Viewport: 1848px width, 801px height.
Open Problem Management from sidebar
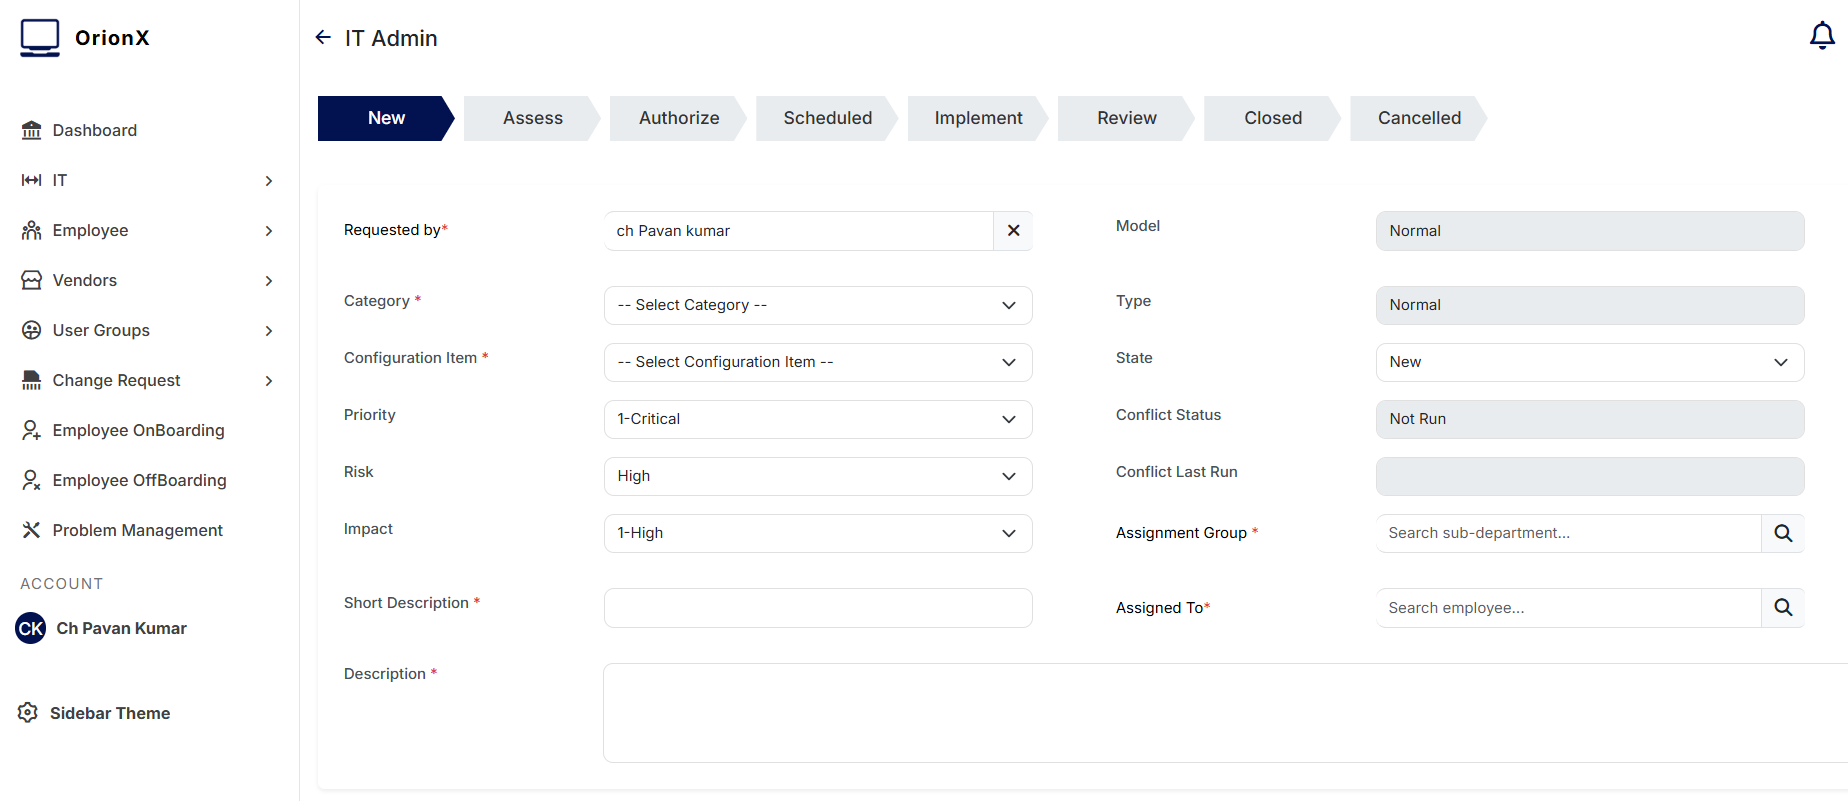137,530
